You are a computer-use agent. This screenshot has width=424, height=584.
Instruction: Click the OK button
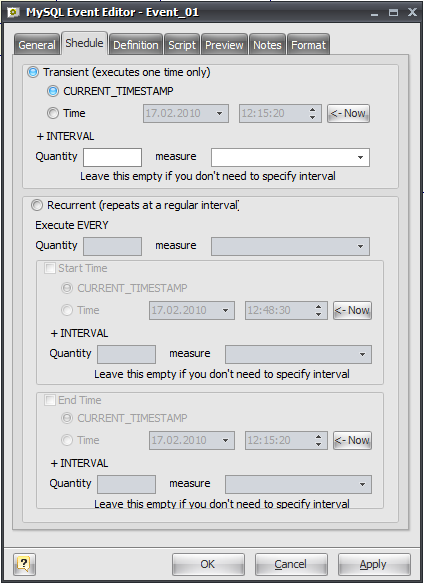pos(208,564)
